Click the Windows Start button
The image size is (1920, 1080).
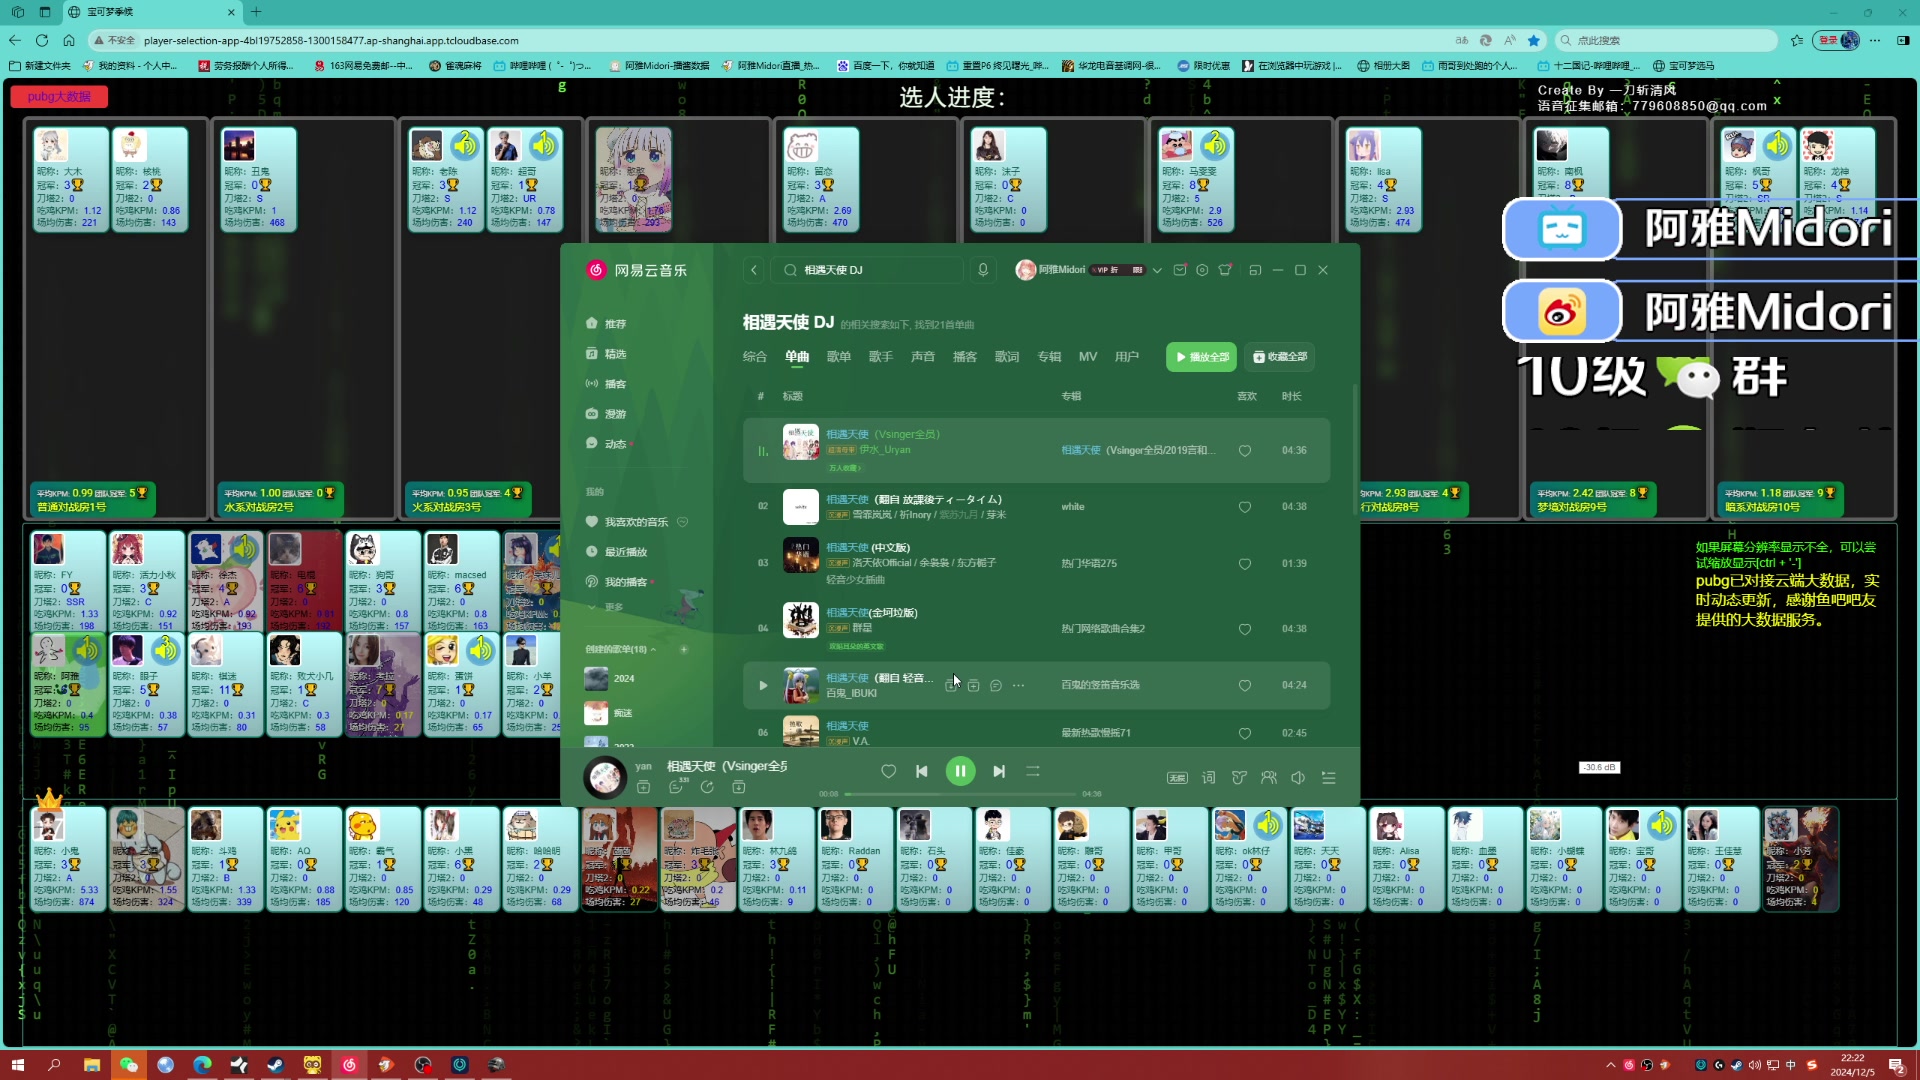17,1065
